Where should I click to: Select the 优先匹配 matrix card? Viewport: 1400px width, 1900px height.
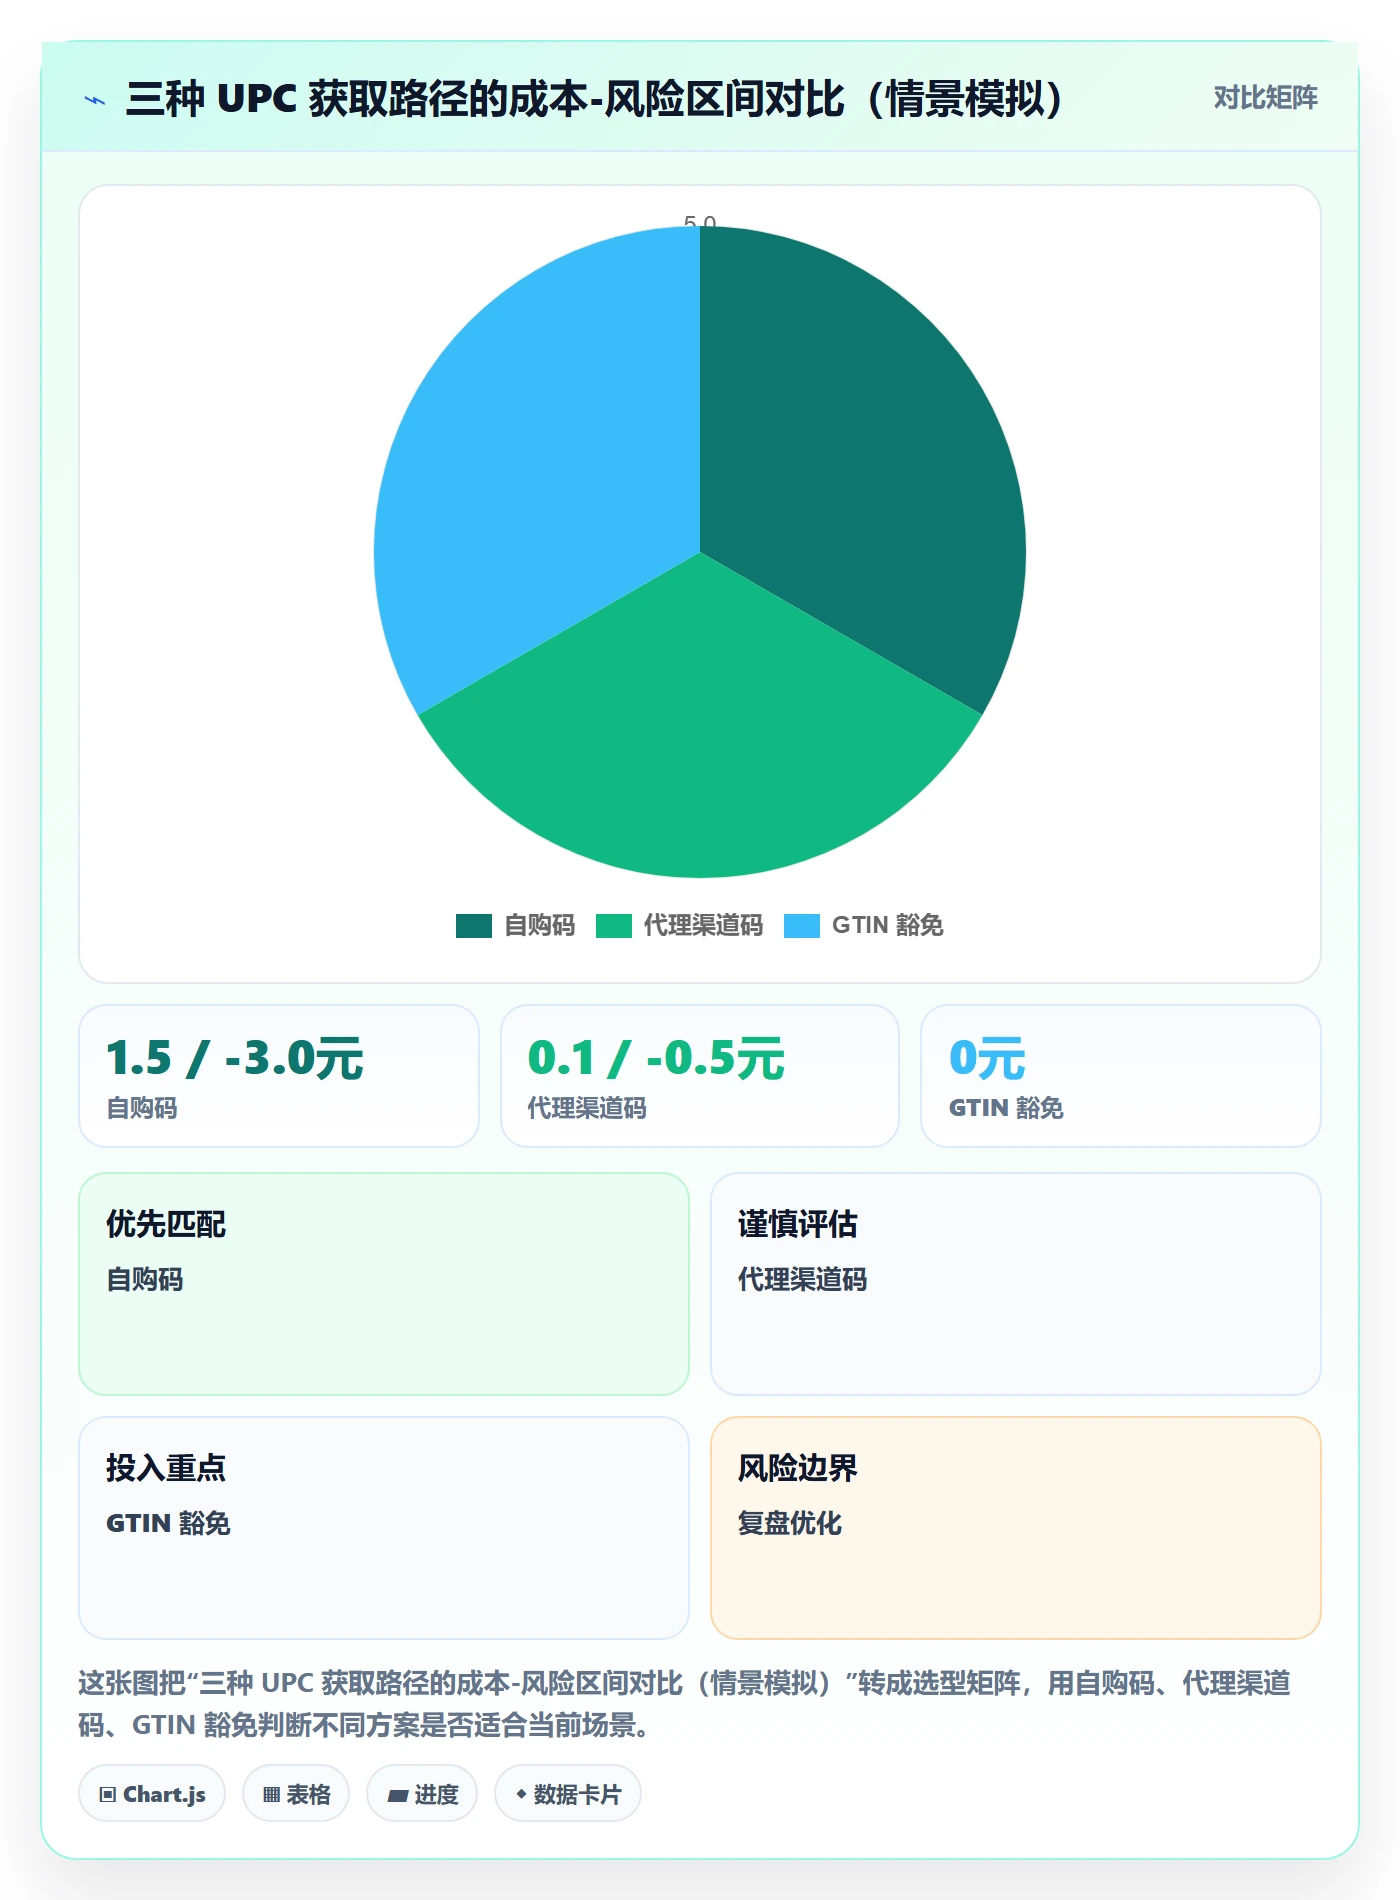pyautogui.click(x=384, y=1284)
